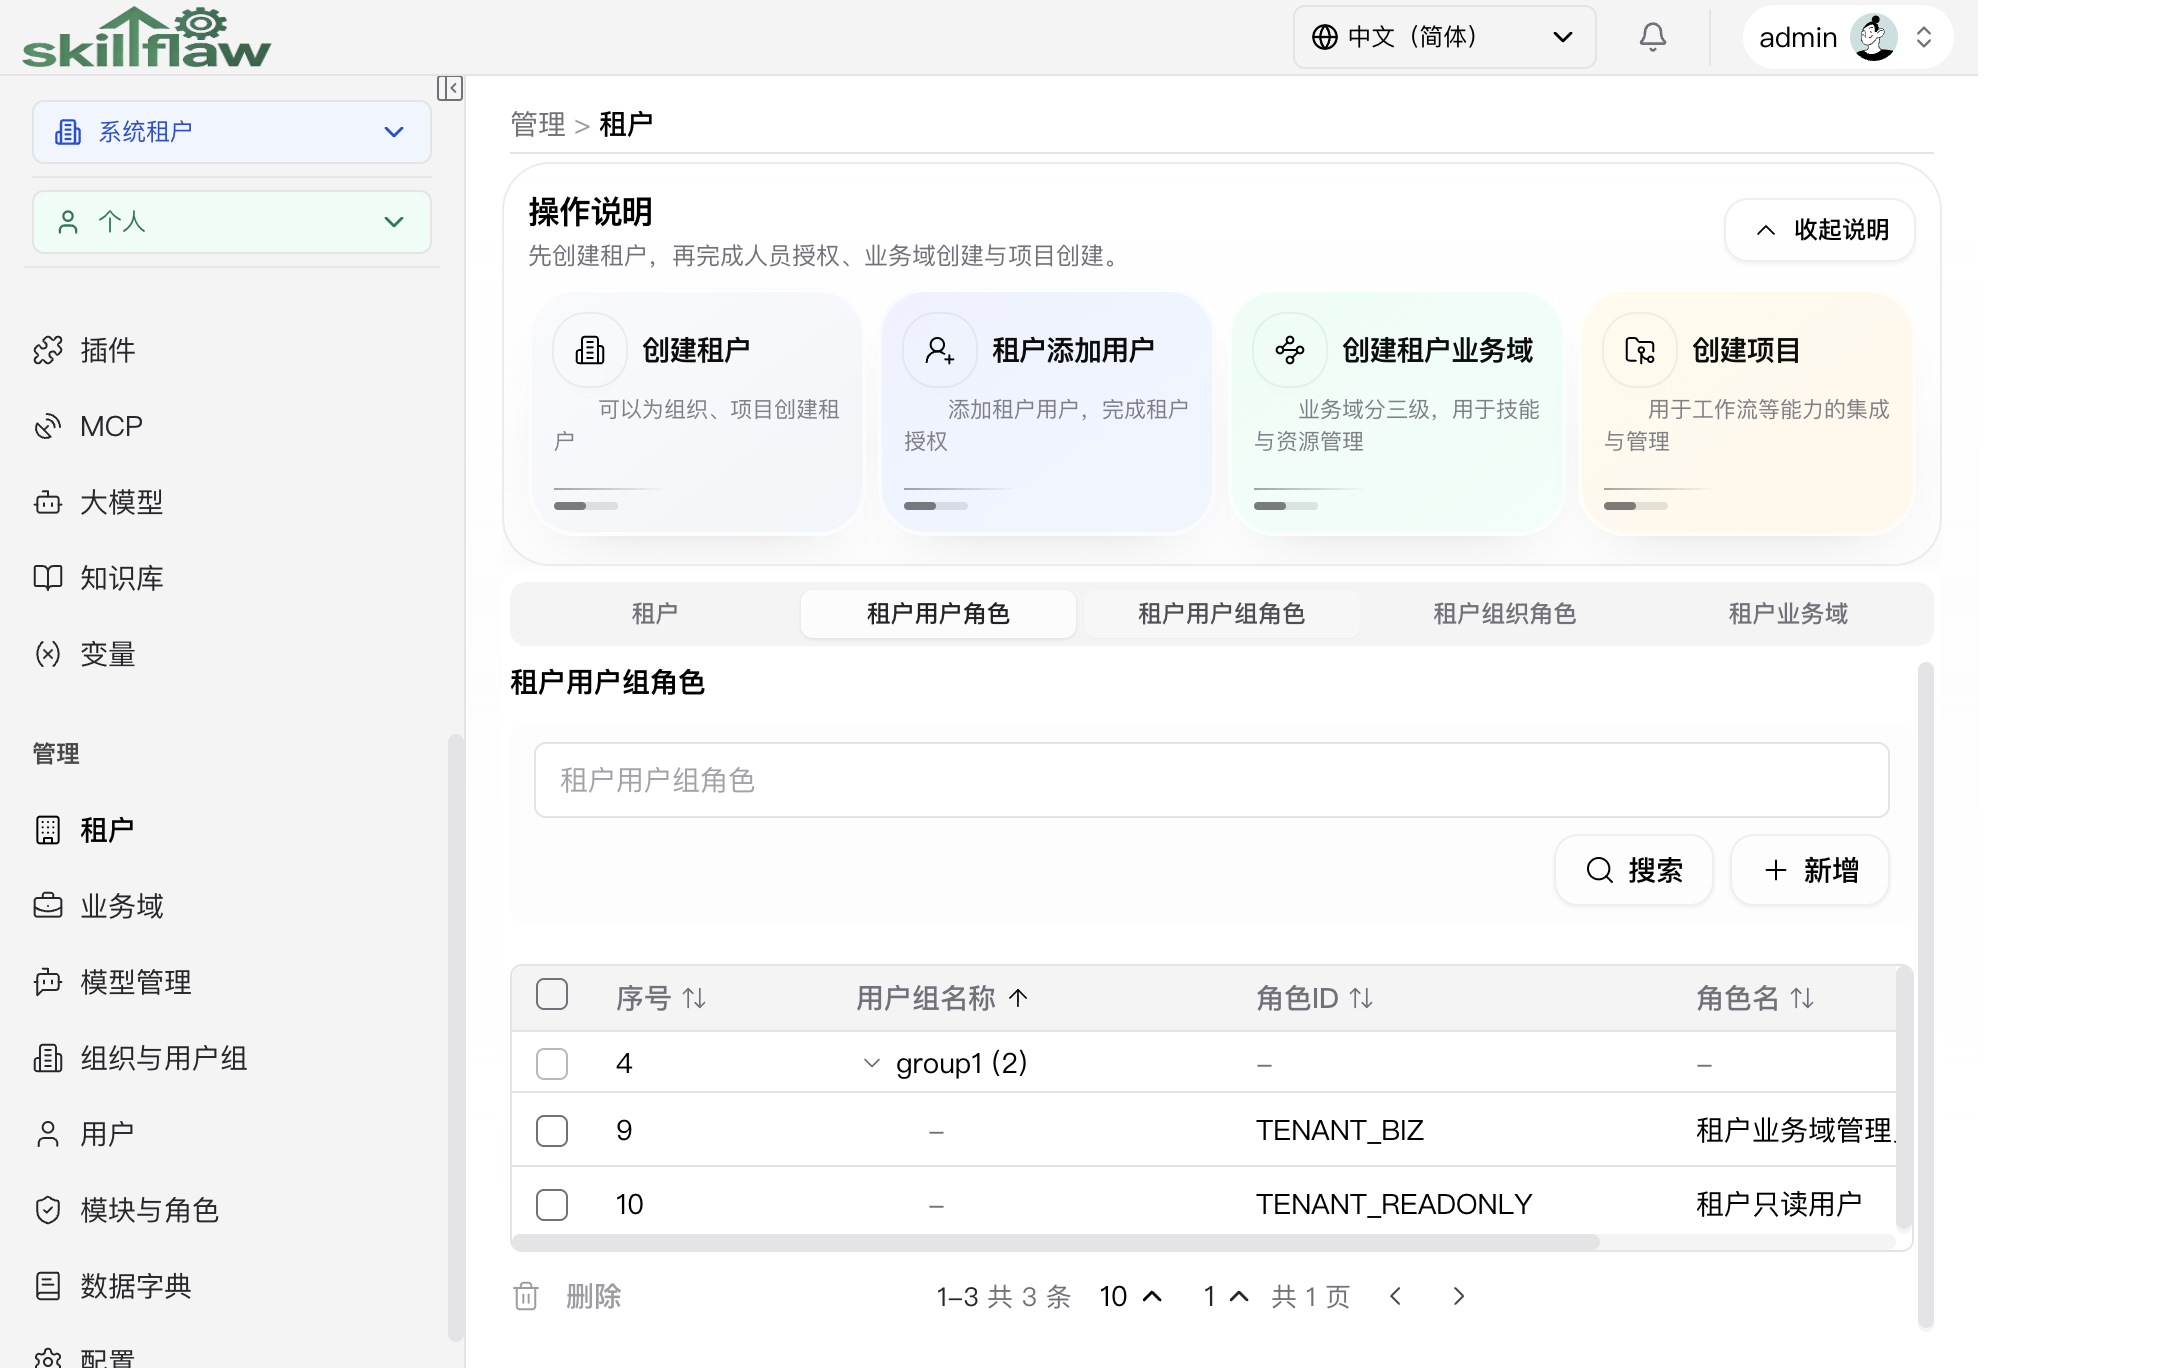The image size is (2176, 1368).
Task: Focus the 租户用户组角色 search input
Action: tap(1211, 780)
